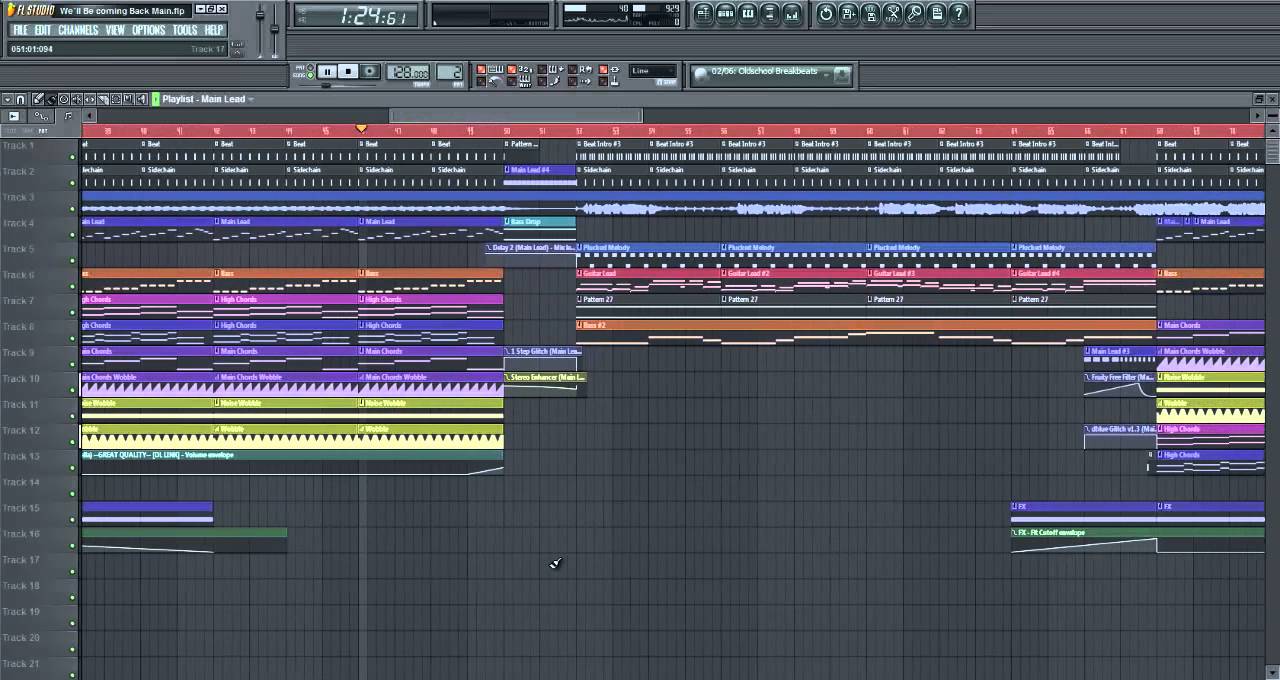
Task: Save a new version of the project
Action: pyautogui.click(x=848, y=13)
